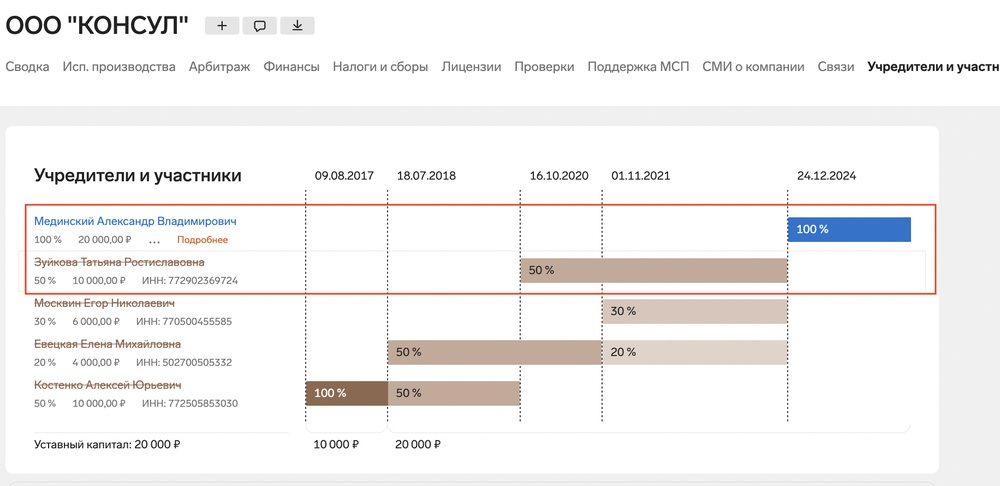Click the blue 100 % share bar
Image resolution: width=1000 pixels, height=486 pixels.
849,229
